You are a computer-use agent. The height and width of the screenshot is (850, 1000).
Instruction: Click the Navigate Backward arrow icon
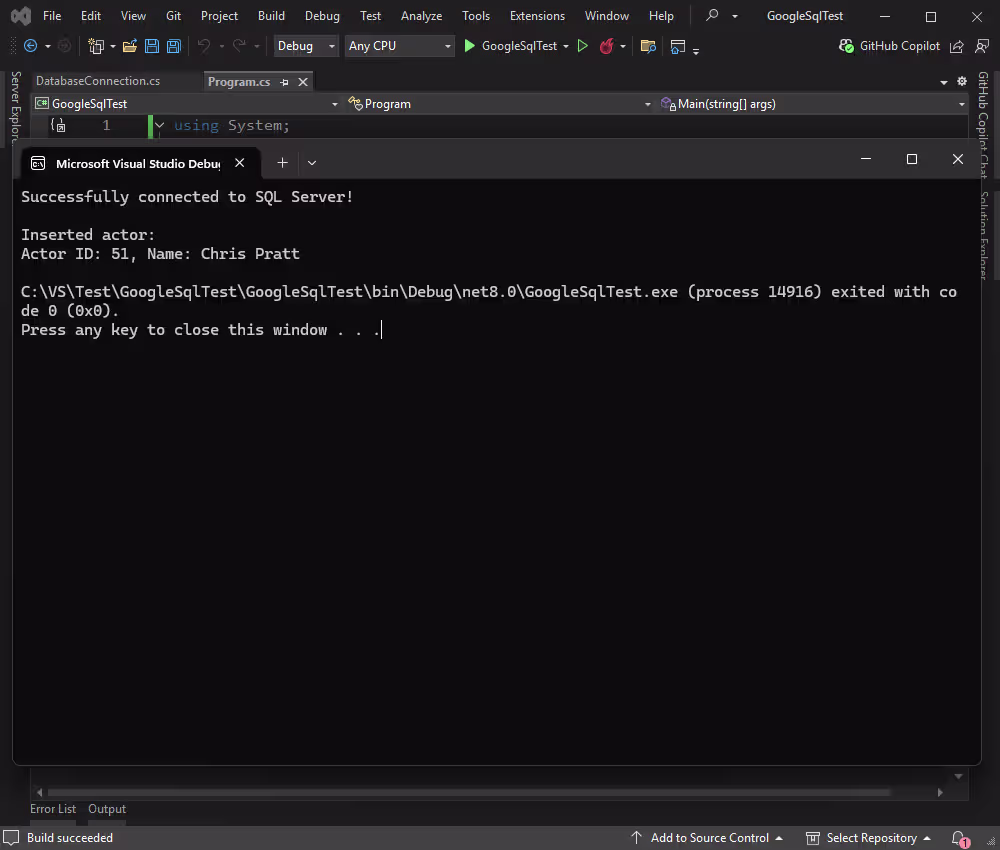click(31, 46)
